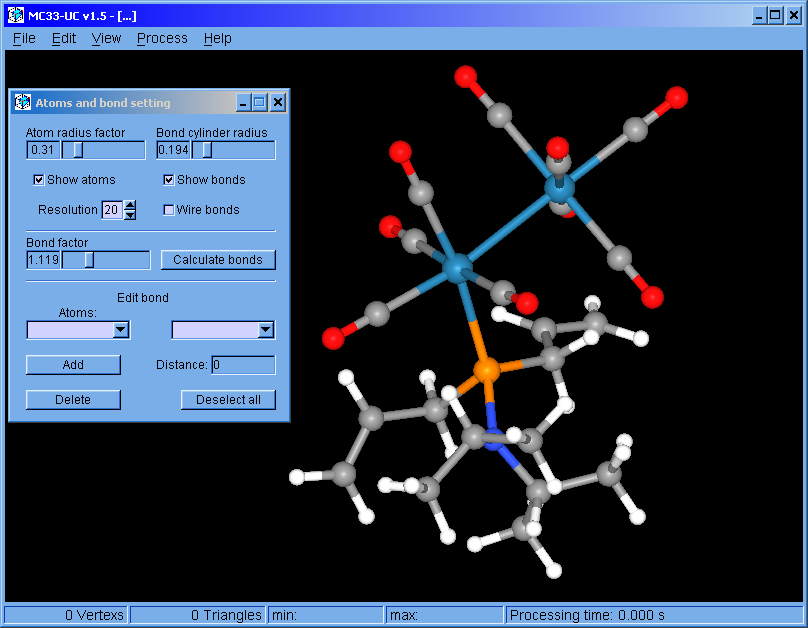808x628 pixels.
Task: Open the Process menu
Action: click(162, 38)
